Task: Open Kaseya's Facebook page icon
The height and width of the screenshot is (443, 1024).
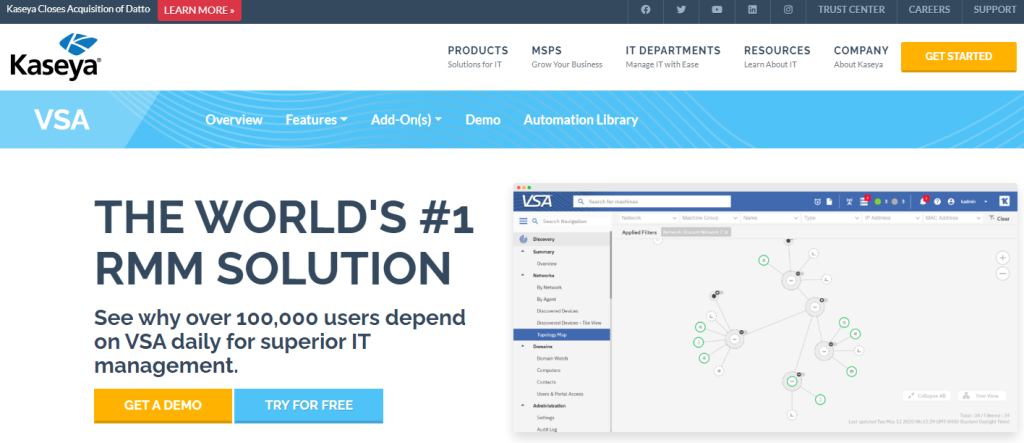Action: [x=646, y=10]
